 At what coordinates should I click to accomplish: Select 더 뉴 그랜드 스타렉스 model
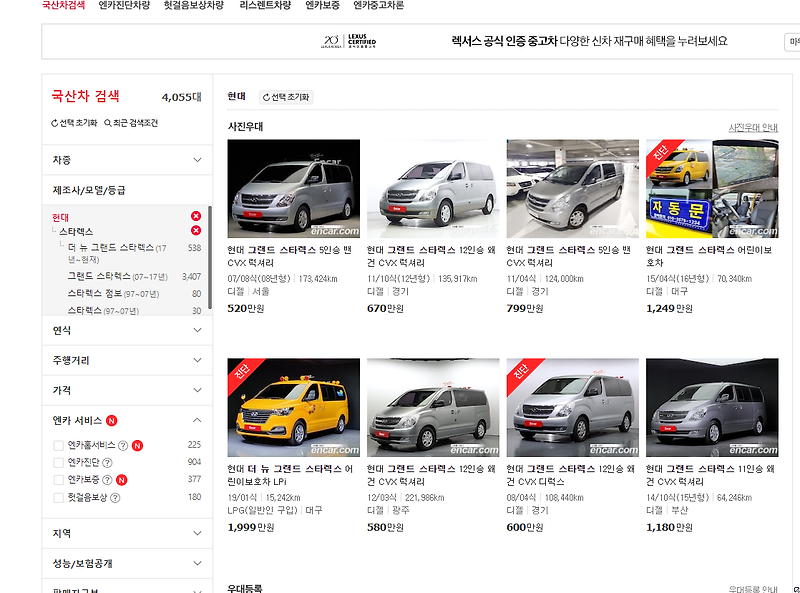pyautogui.click(x=117, y=253)
